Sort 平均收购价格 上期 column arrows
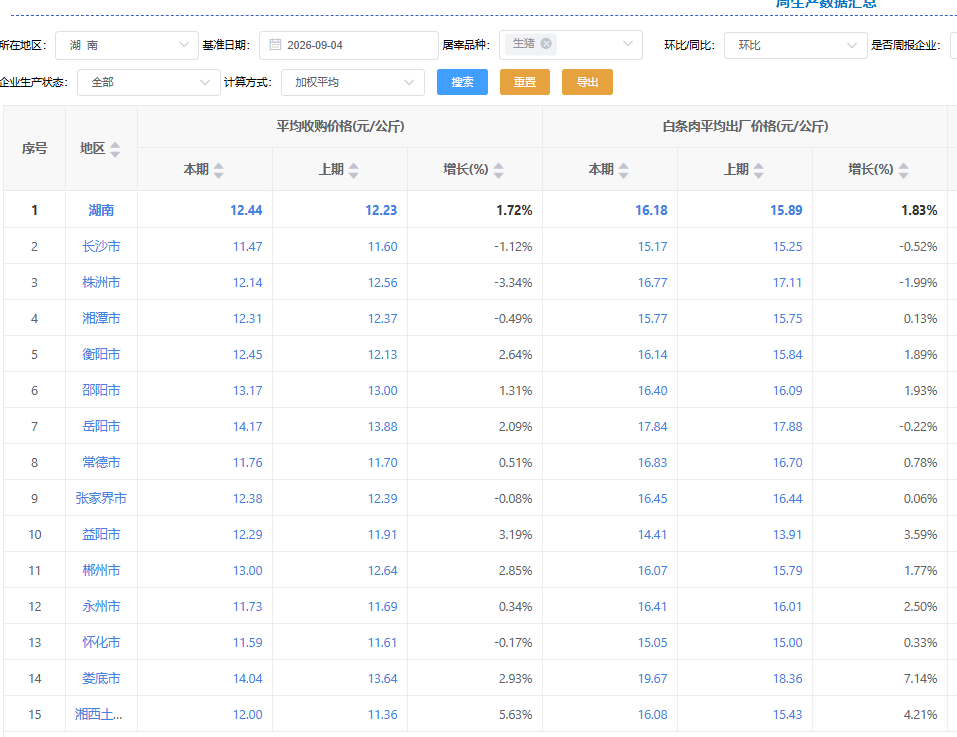This screenshot has height=737, width=957. 353,170
